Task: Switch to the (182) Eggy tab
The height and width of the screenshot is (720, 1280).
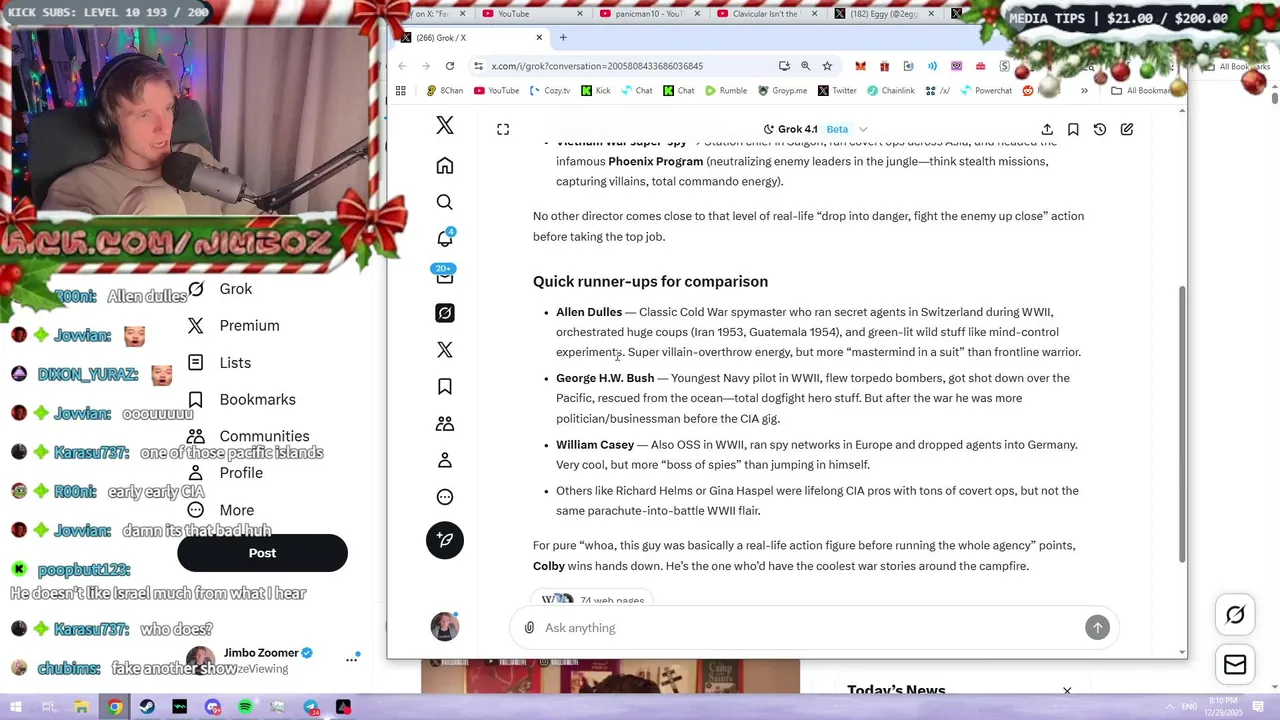Action: tap(884, 13)
